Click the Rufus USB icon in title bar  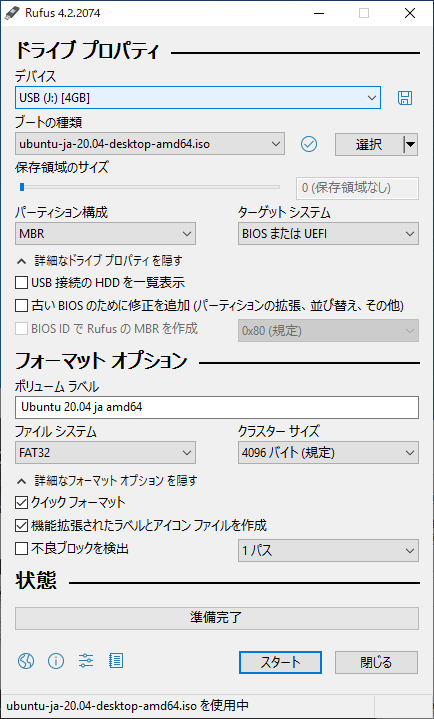click(12, 13)
